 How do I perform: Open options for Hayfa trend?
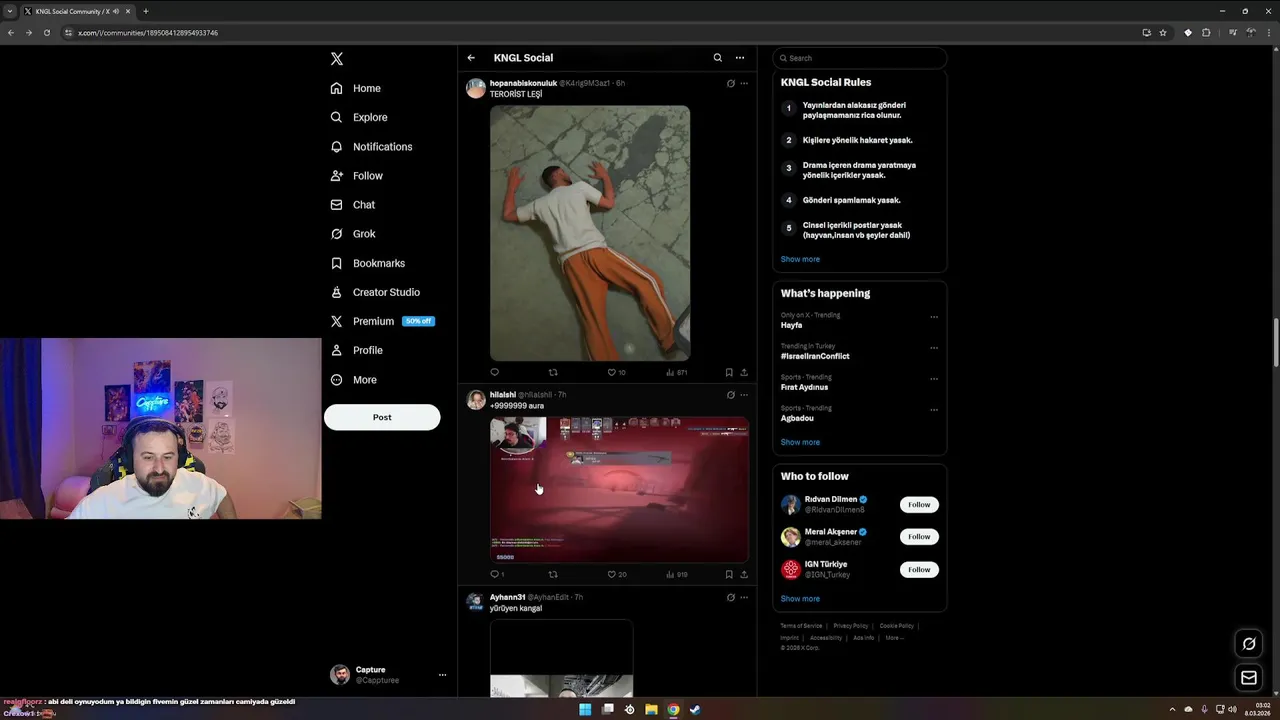click(934, 317)
